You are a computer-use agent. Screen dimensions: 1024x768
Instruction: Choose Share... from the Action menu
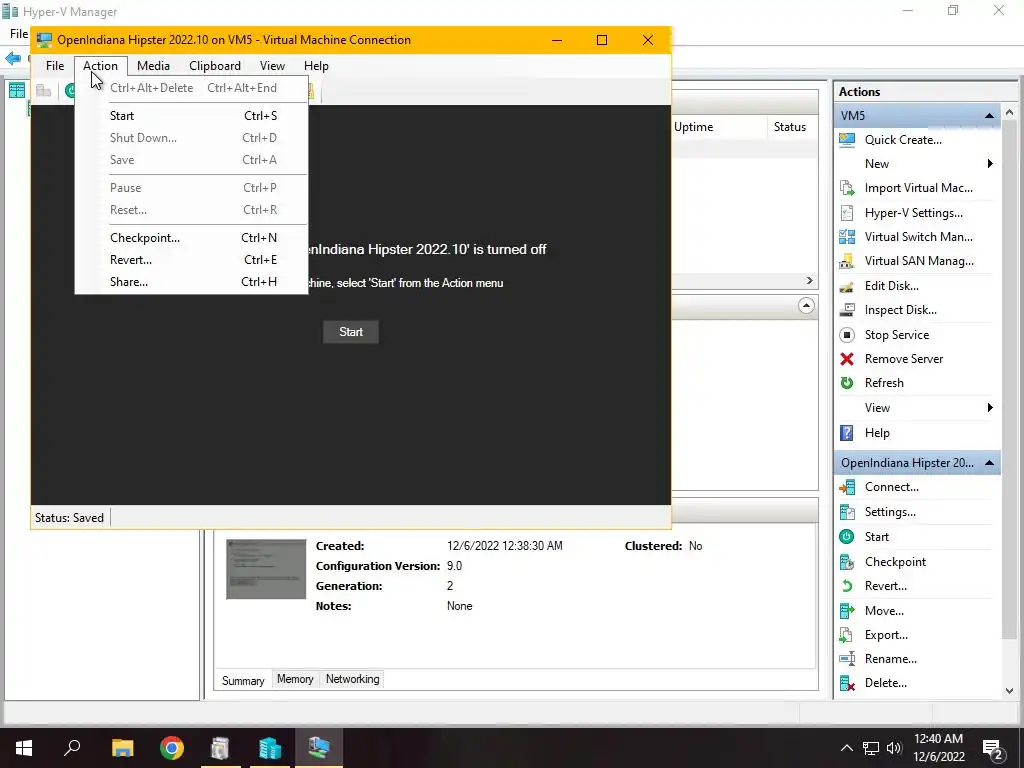pyautogui.click(x=191, y=282)
